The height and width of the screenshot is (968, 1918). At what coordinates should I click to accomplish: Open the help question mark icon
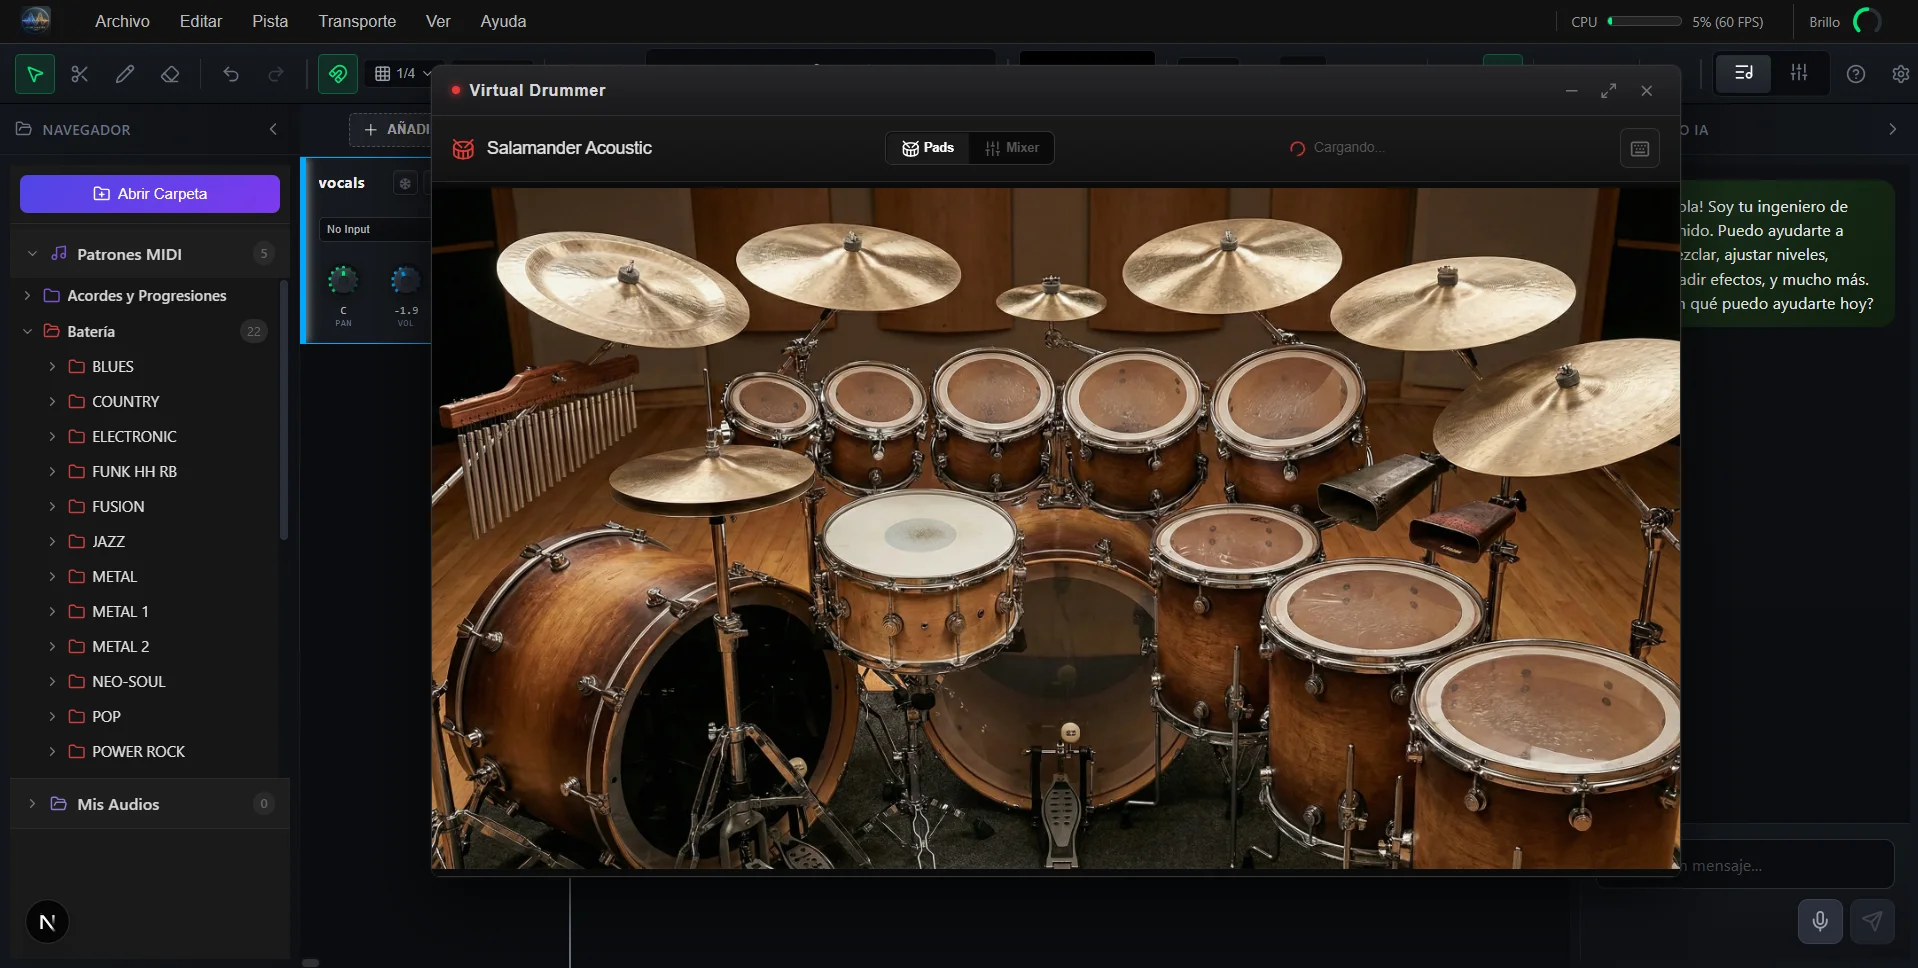point(1855,74)
